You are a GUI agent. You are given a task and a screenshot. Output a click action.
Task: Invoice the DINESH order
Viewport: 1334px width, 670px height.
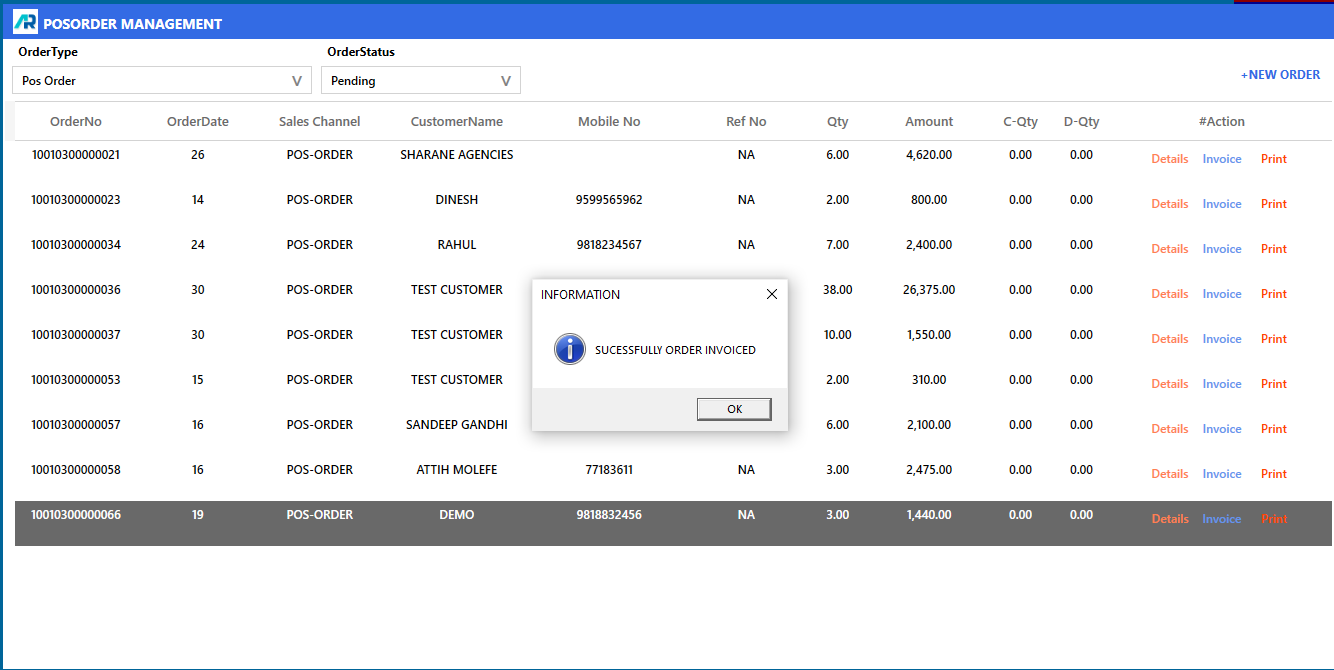1221,204
